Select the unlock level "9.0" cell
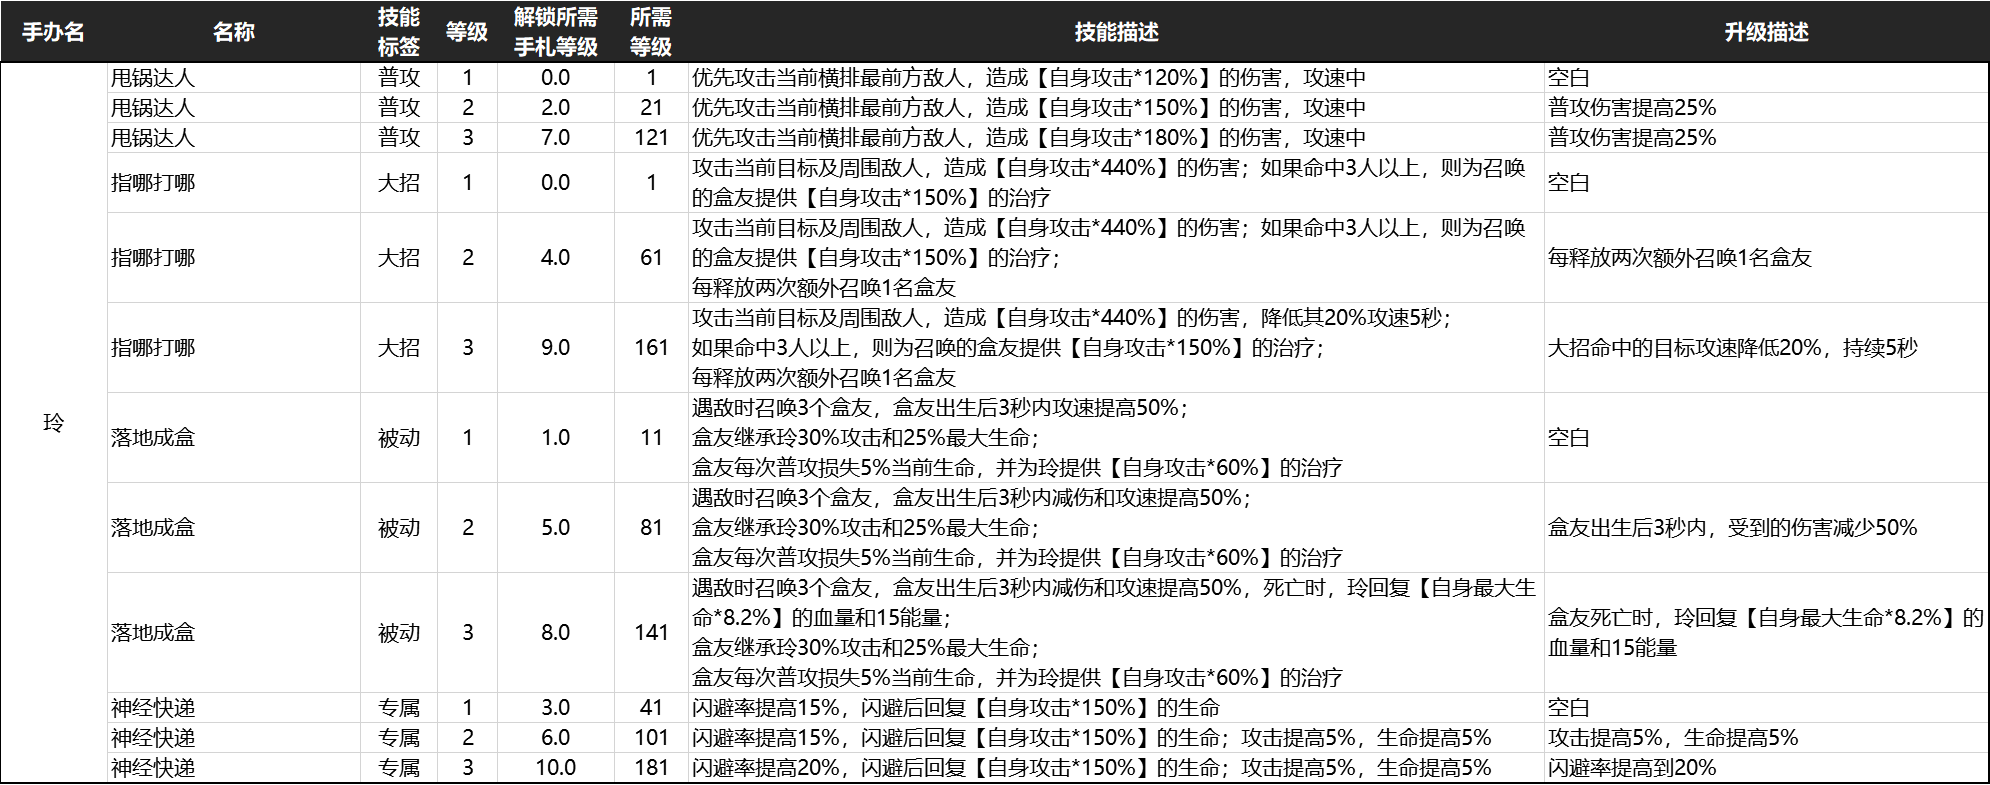Image resolution: width=1990 pixels, height=785 pixels. tap(555, 348)
